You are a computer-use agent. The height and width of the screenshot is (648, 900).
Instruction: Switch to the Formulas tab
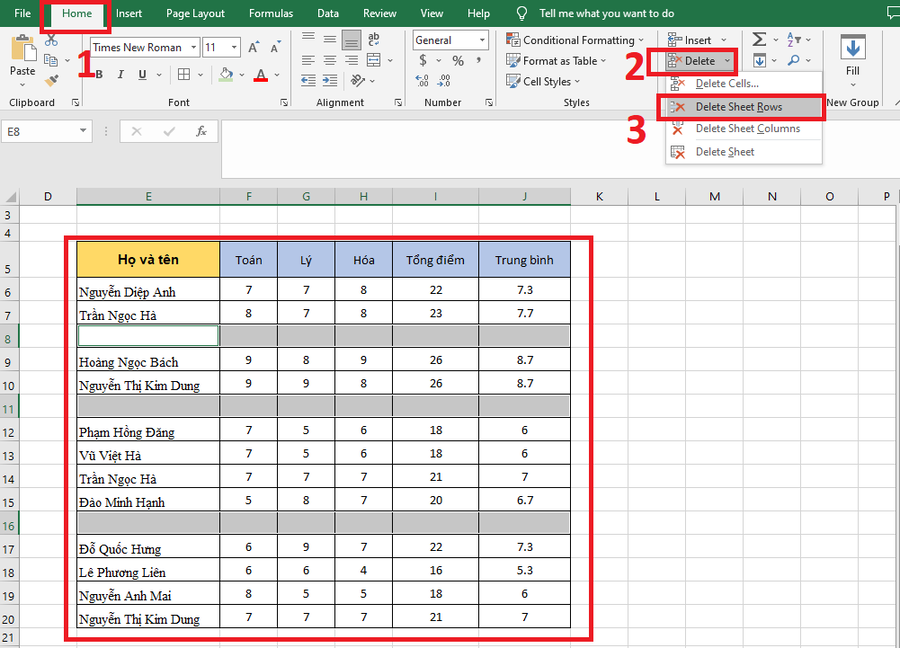pos(271,13)
